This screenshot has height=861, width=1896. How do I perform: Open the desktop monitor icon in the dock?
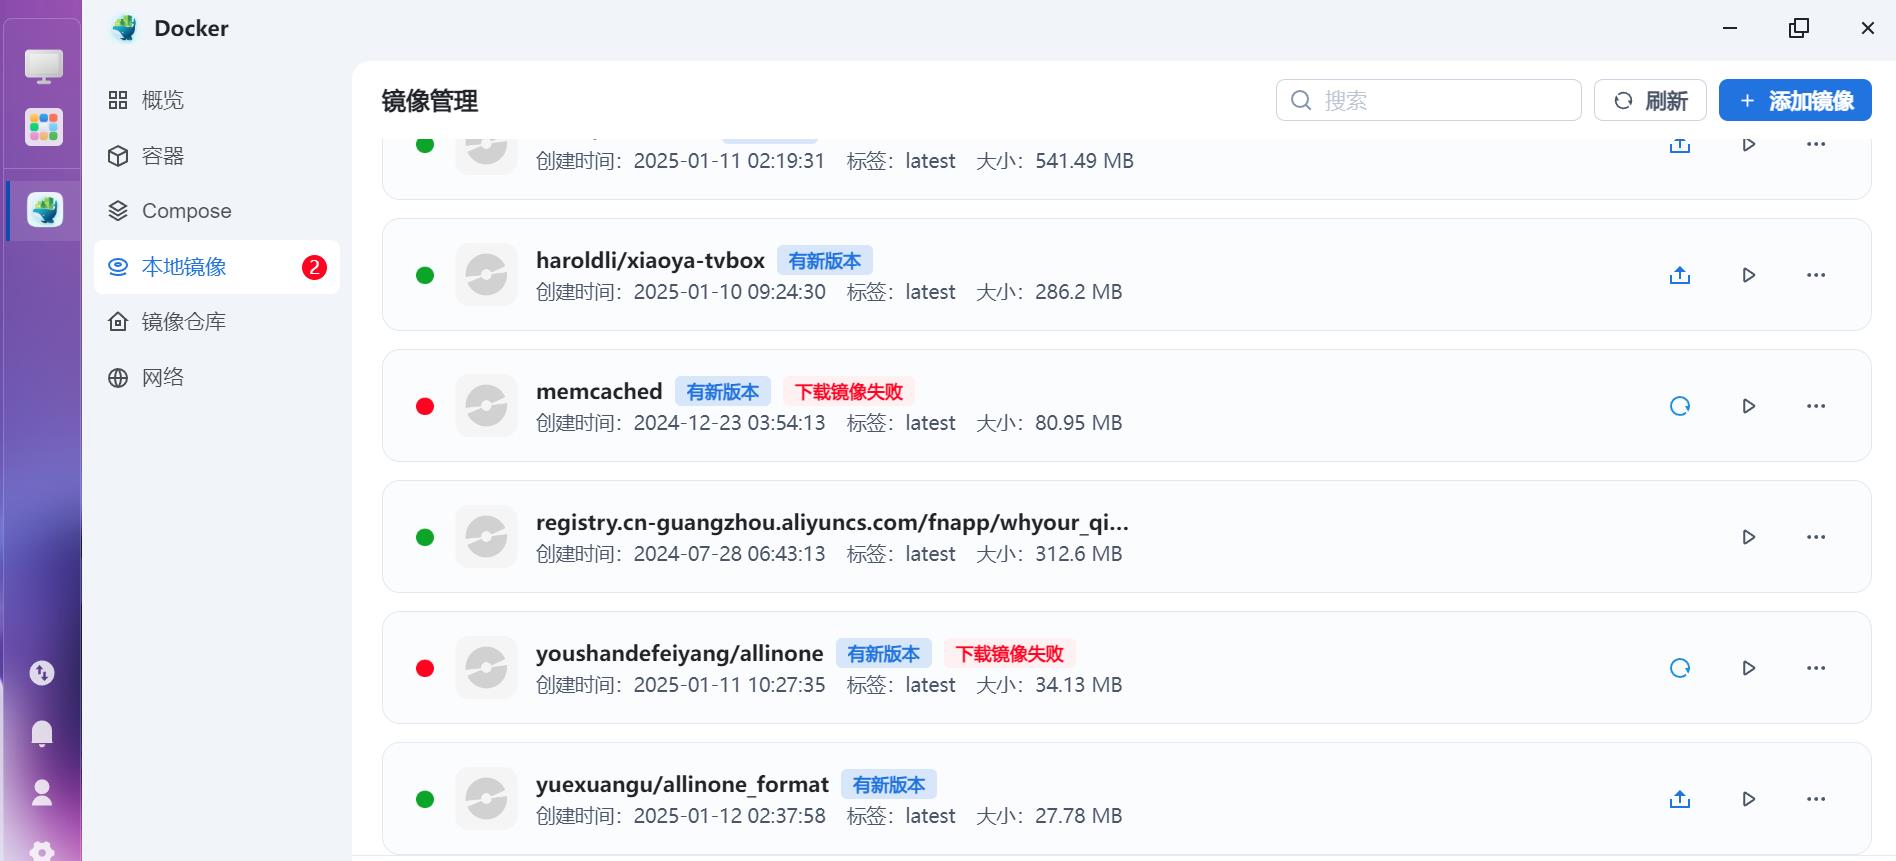click(x=44, y=67)
